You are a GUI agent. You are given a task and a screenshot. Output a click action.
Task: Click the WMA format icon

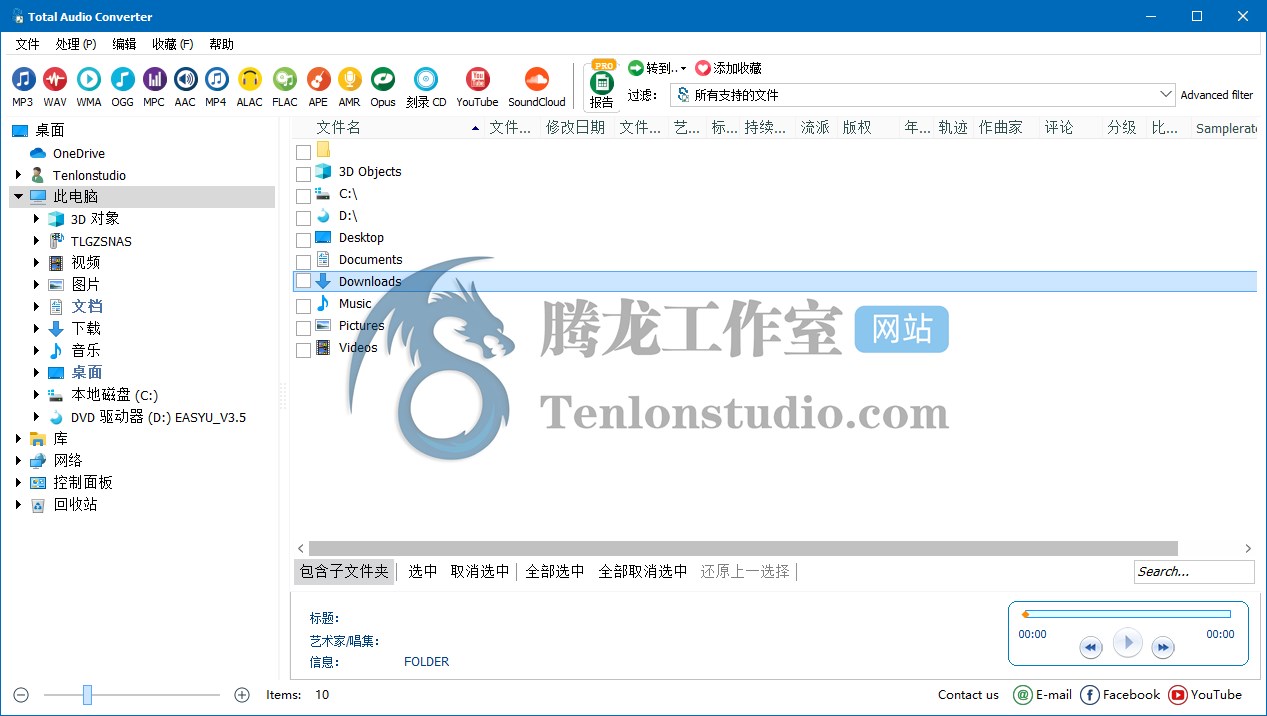tap(88, 79)
